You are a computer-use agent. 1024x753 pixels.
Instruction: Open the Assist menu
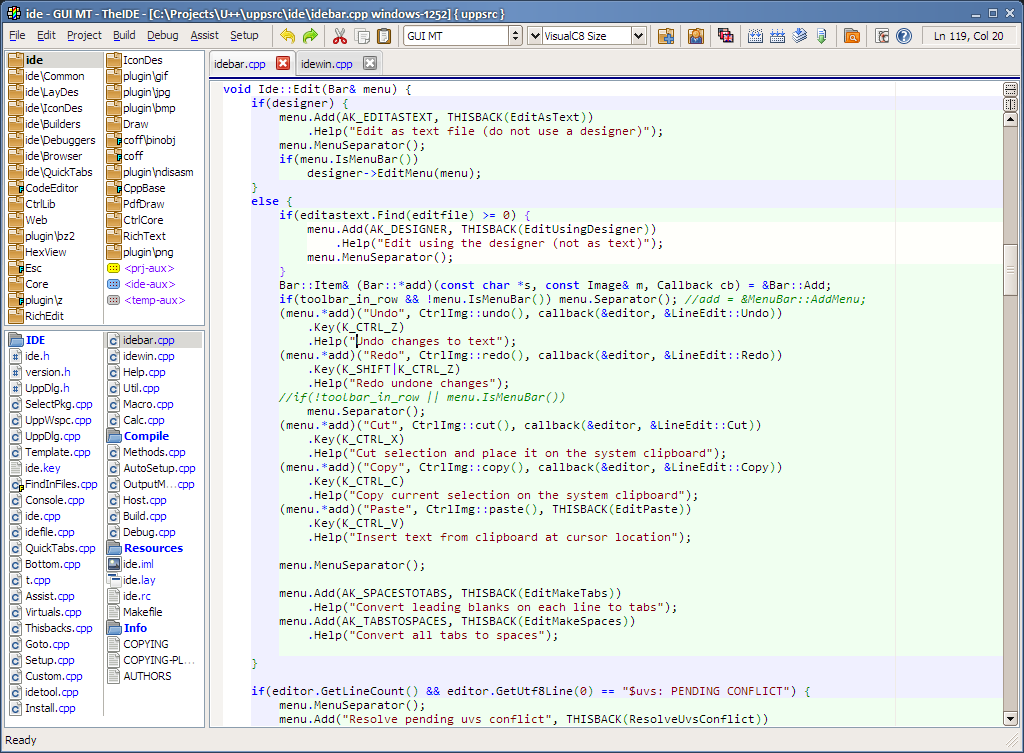204,35
